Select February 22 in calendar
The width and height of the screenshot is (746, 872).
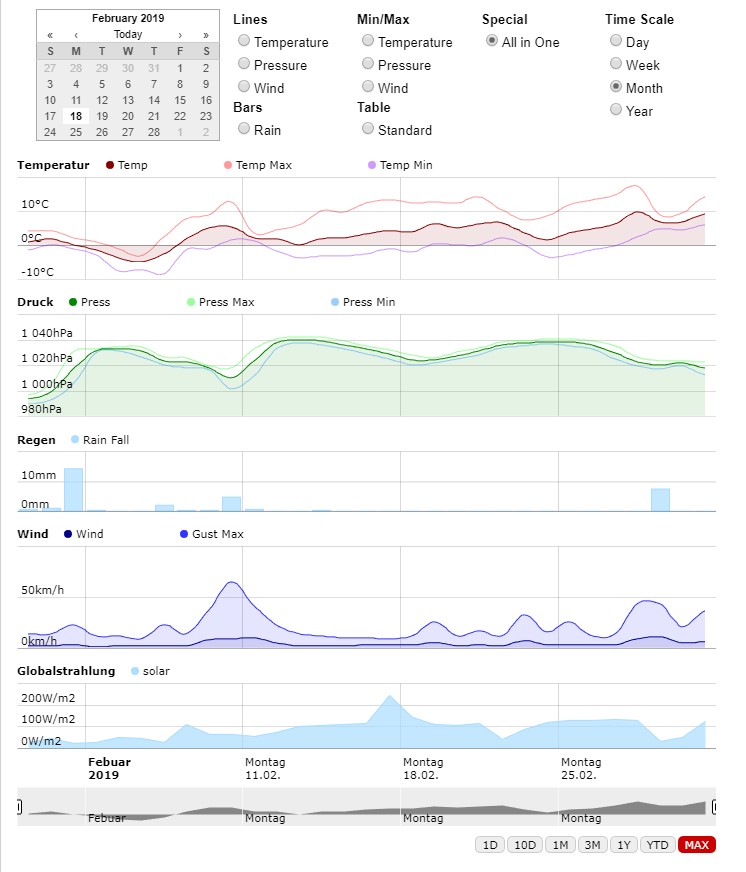tap(180, 116)
